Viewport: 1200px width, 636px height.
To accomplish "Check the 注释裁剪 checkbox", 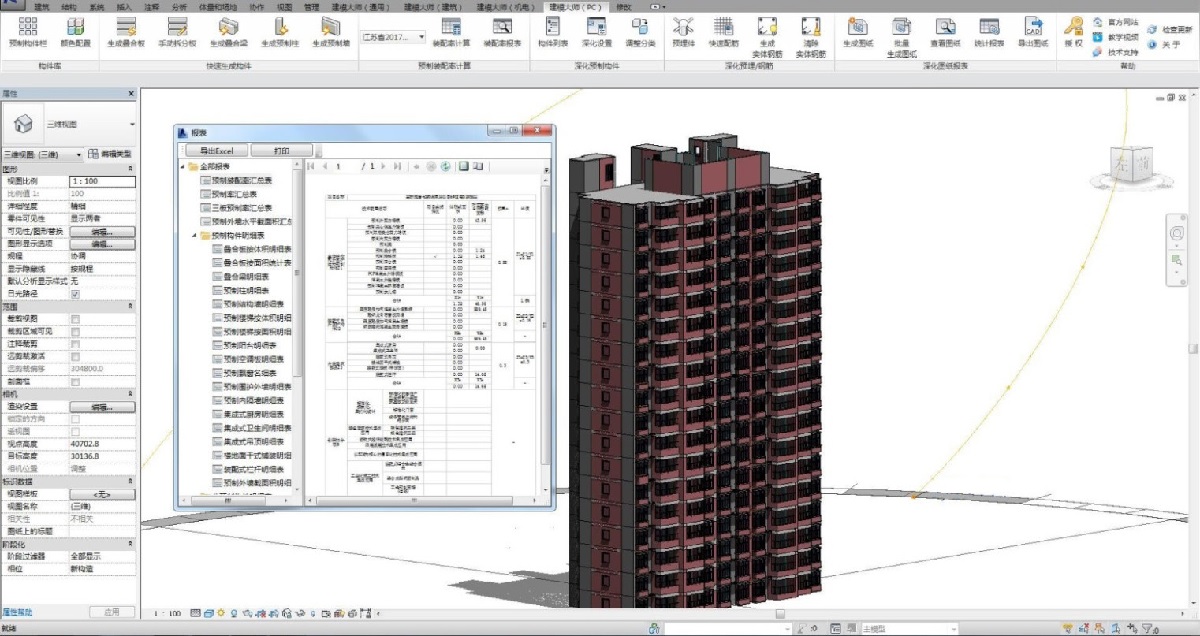I will point(75,344).
